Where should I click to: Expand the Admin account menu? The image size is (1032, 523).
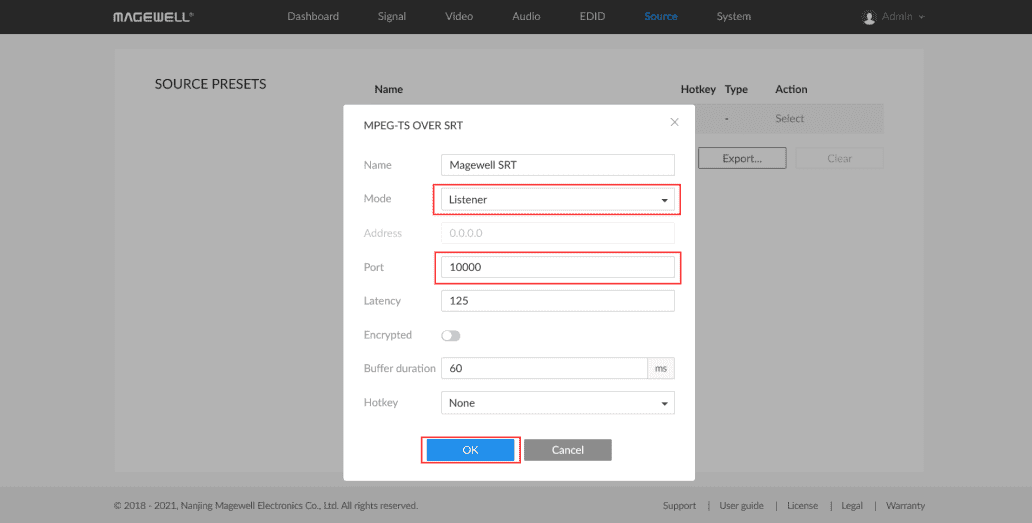pos(903,17)
